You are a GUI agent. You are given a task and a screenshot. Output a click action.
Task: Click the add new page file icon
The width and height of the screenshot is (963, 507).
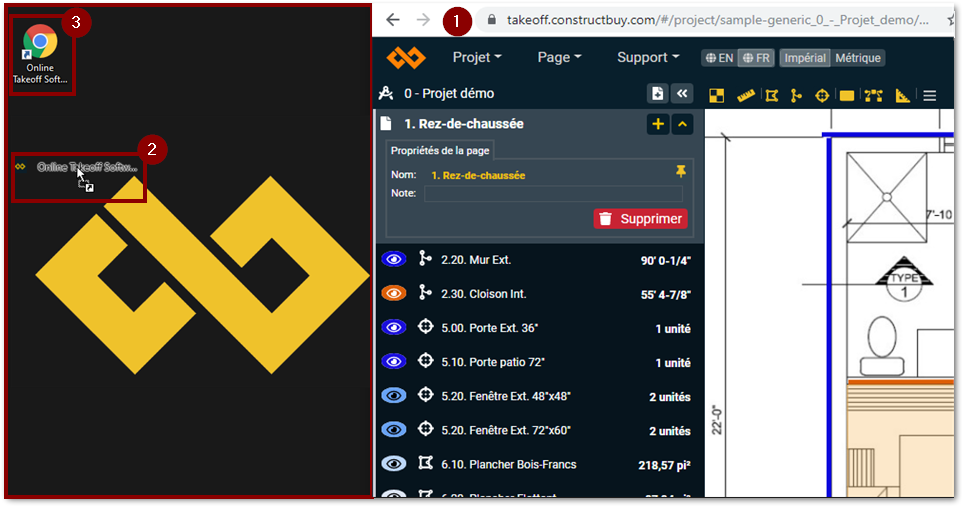pyautogui.click(x=658, y=94)
